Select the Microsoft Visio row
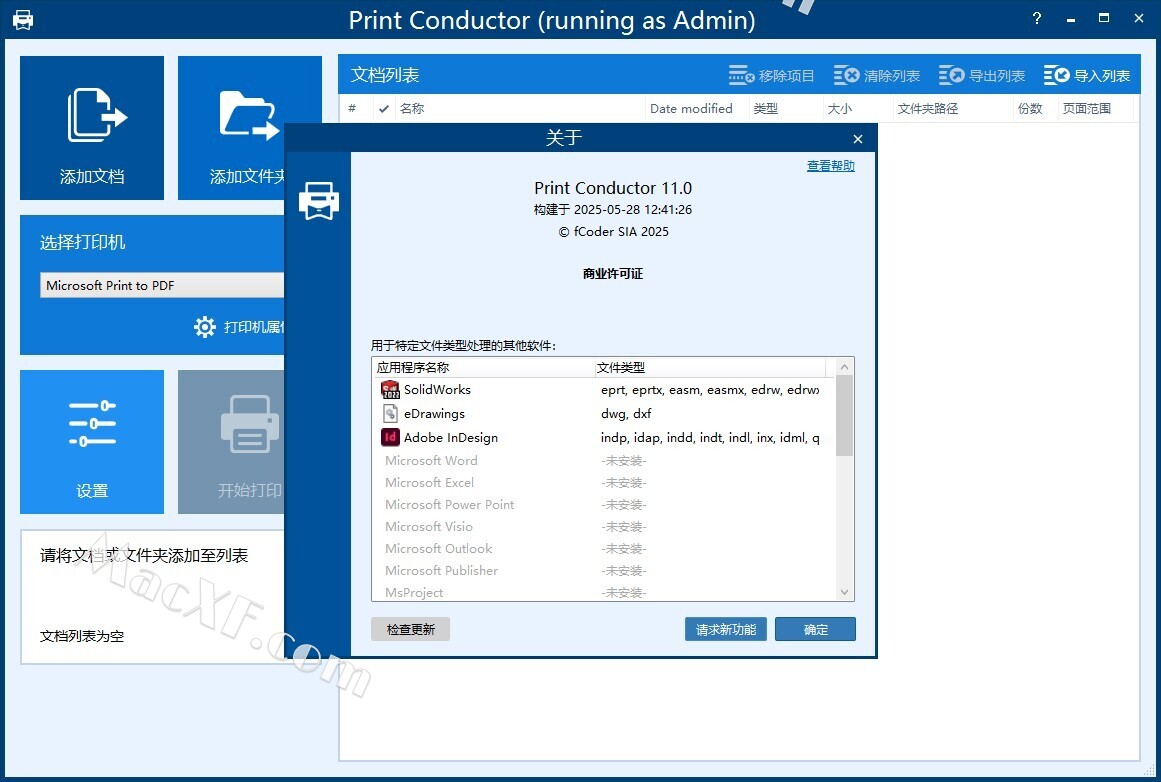The height and width of the screenshot is (782, 1161). (x=603, y=527)
